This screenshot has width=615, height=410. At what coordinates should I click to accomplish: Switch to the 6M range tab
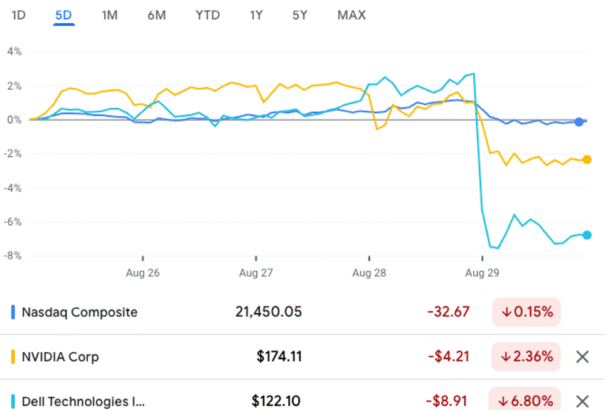pyautogui.click(x=157, y=15)
